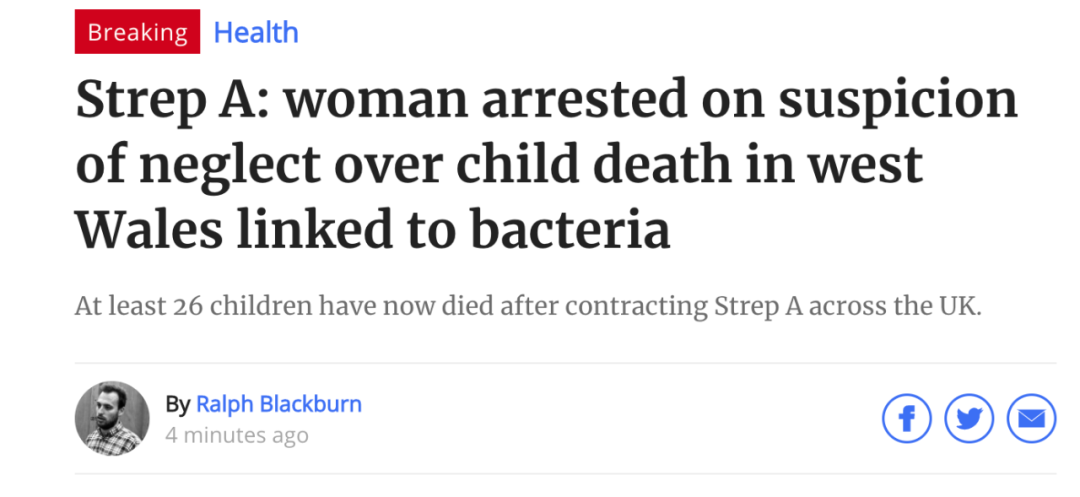Open Ralph Blackburn's author page
Viewport: 1080px width, 497px height.
[279, 404]
